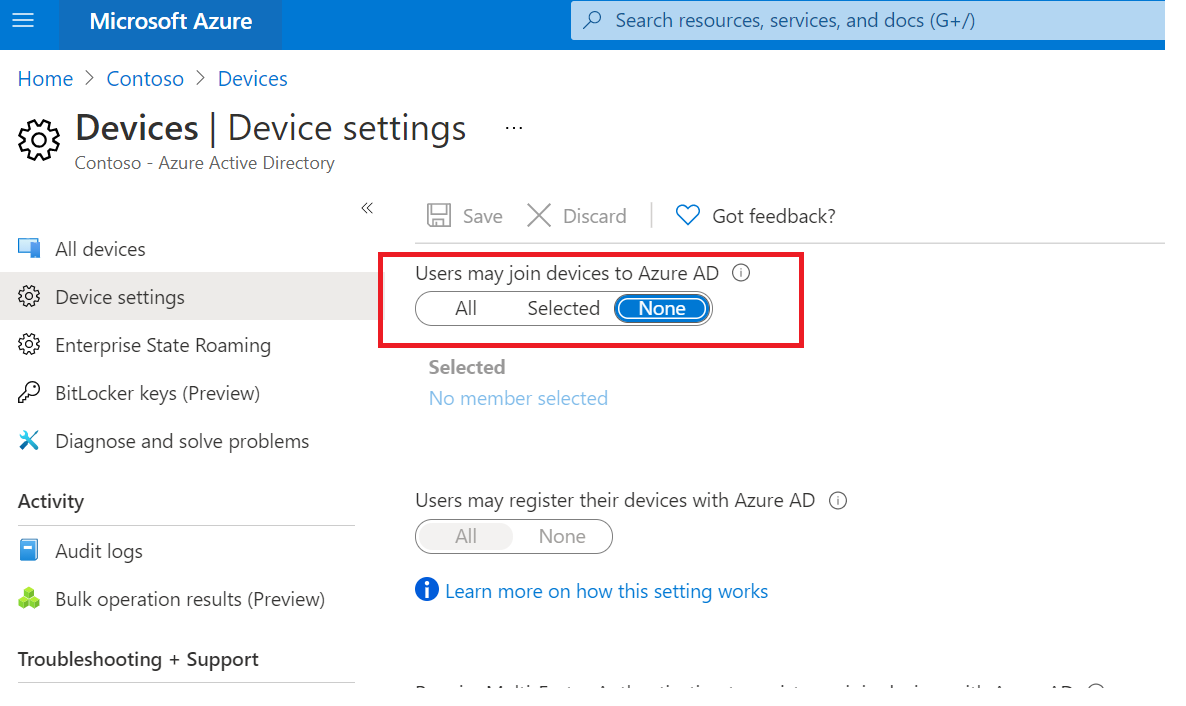Click the Enterprise State Roaming icon
The image size is (1186, 706).
tap(30, 345)
